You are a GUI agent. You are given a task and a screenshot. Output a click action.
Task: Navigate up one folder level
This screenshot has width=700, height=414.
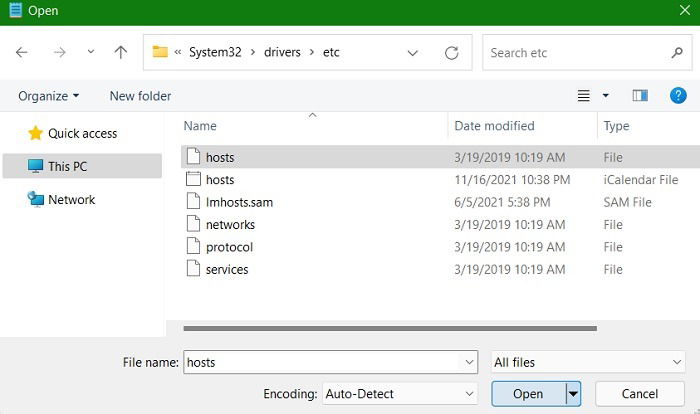tap(121, 52)
